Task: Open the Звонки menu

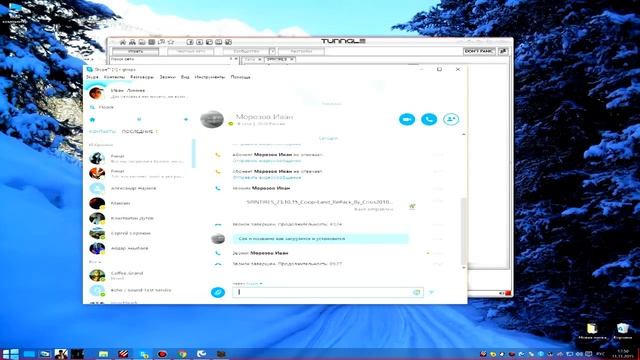Action: click(167, 77)
